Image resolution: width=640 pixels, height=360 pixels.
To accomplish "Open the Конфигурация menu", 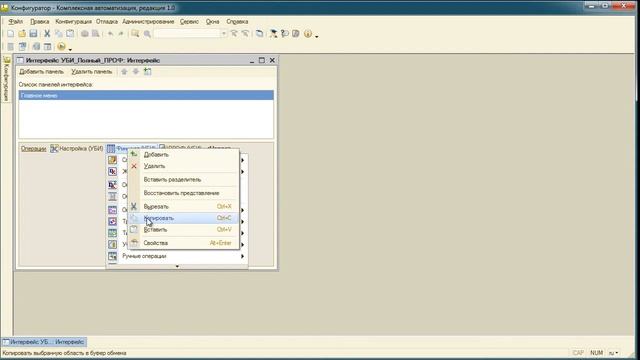I will 73,22.
